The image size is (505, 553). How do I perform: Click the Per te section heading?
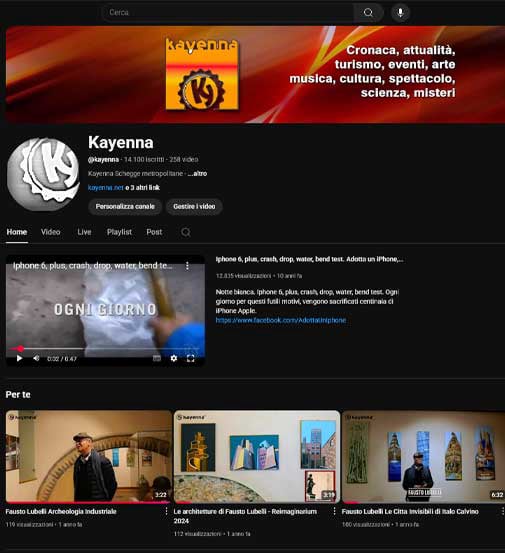[18, 395]
